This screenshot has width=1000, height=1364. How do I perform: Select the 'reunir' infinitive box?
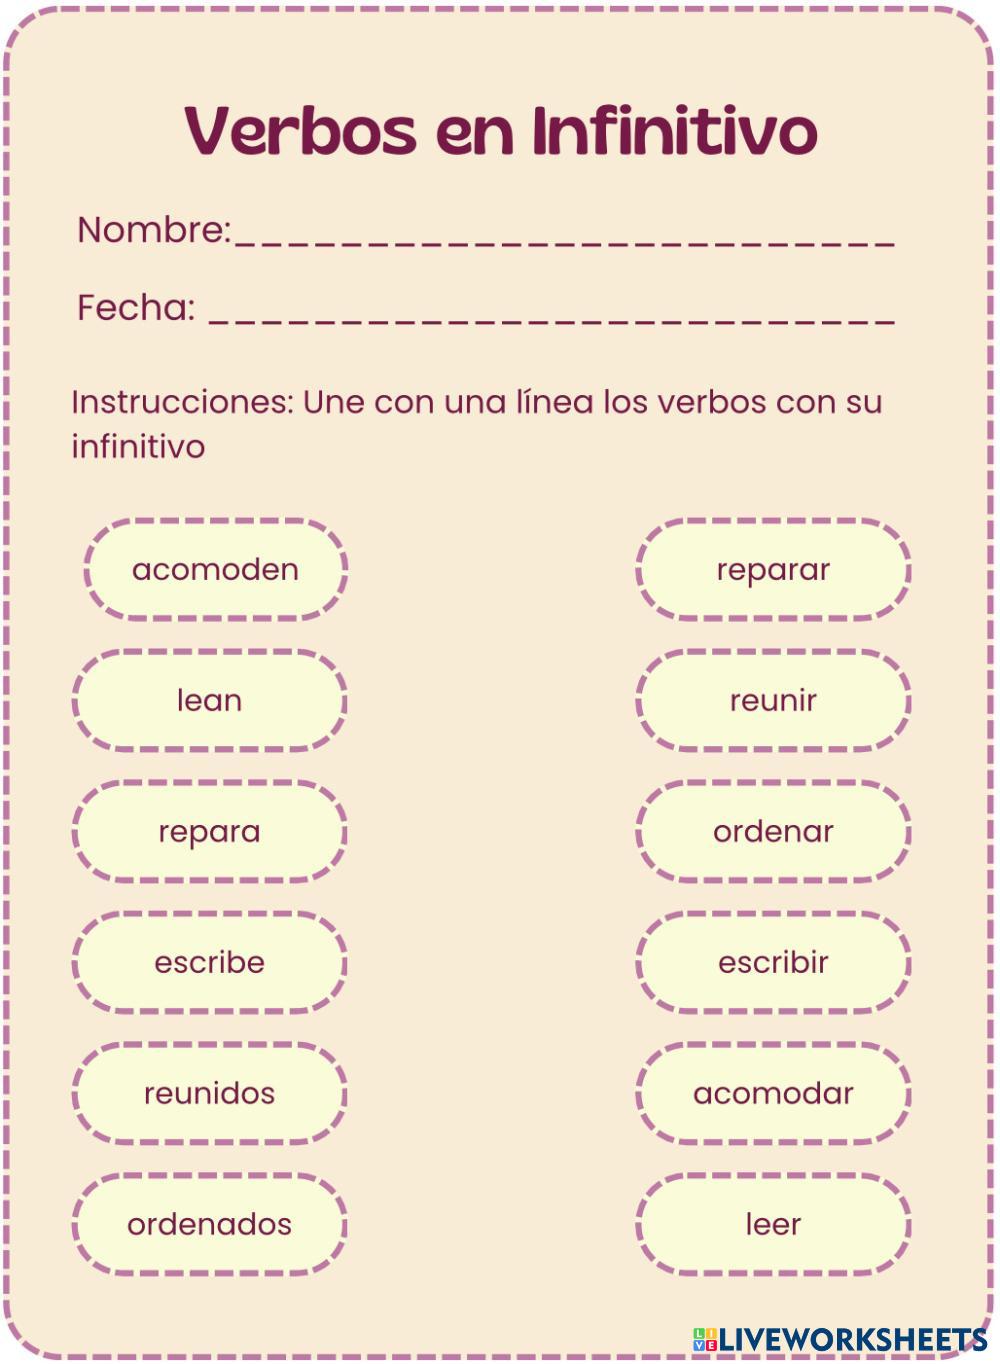[773, 701]
